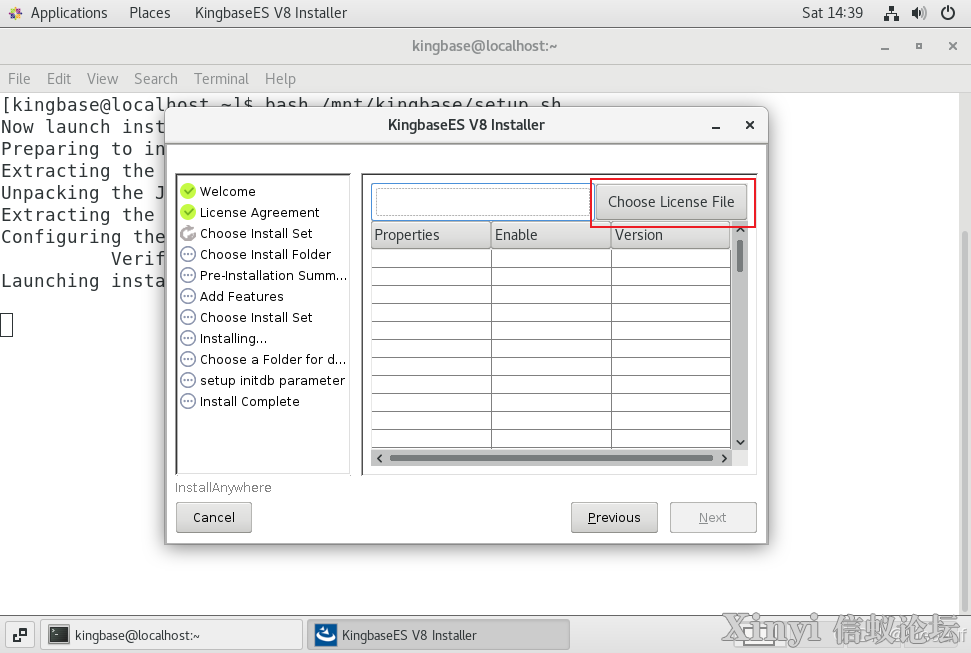Image resolution: width=971 pixels, height=653 pixels.
Task: Switch to kingbase@localhost taskbar entry
Action: (x=172, y=635)
